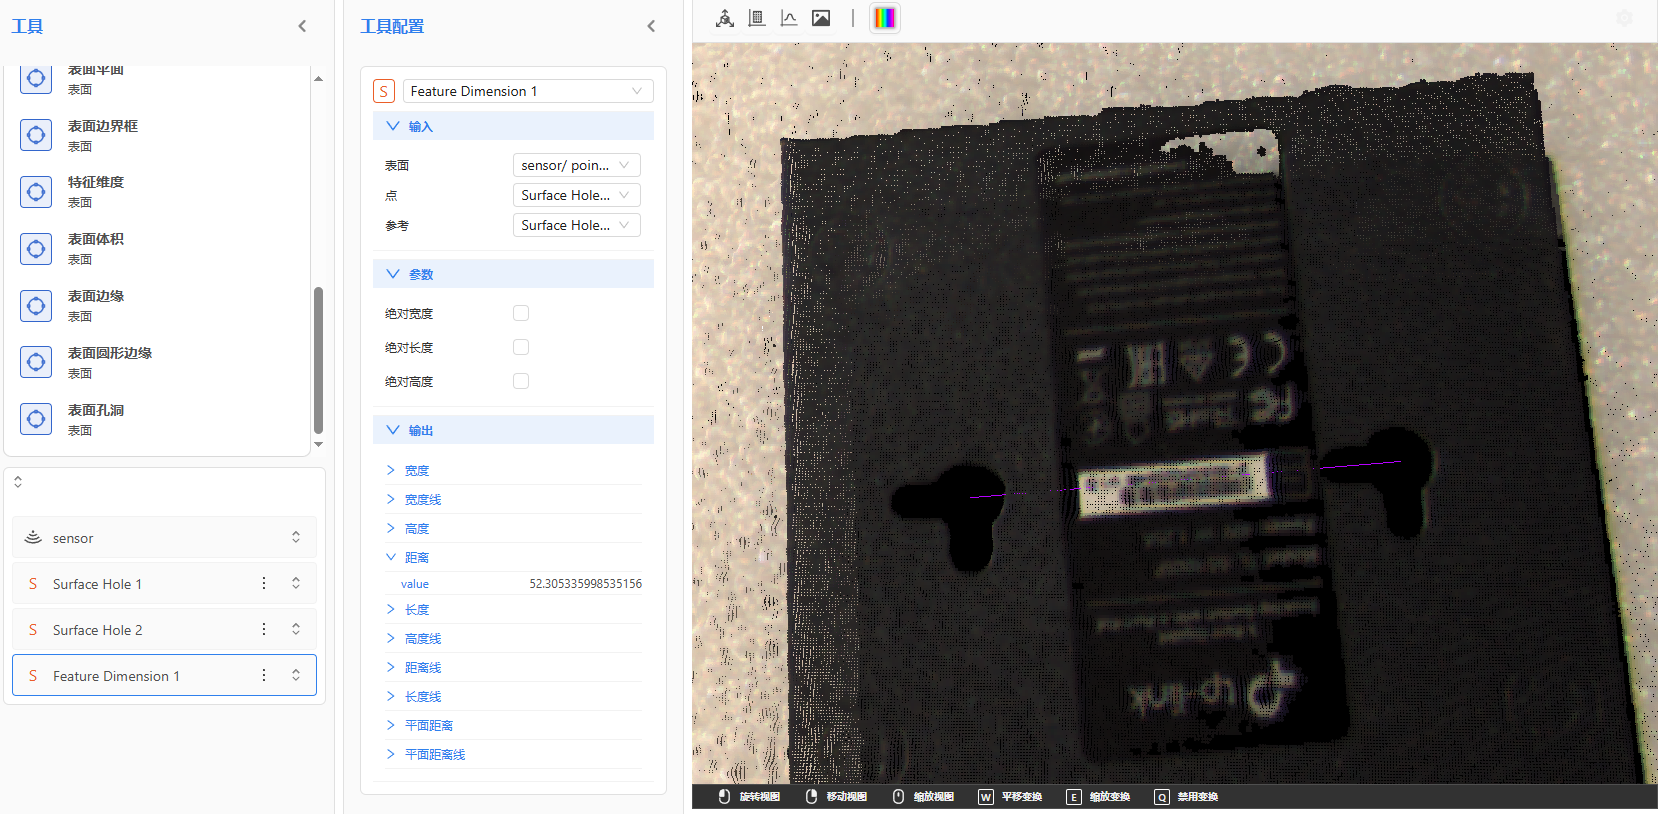1659x814 pixels.
Task: Click the tool list vertical scrollbar
Action: coord(318,360)
